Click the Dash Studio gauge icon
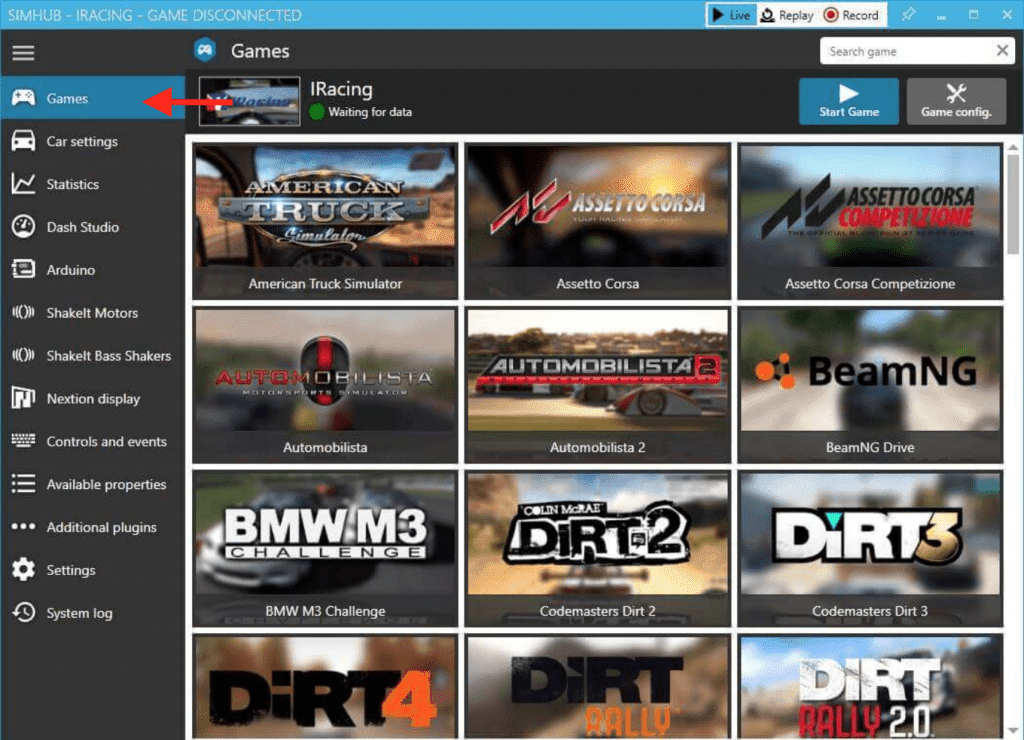The width and height of the screenshot is (1024, 740). coord(23,227)
